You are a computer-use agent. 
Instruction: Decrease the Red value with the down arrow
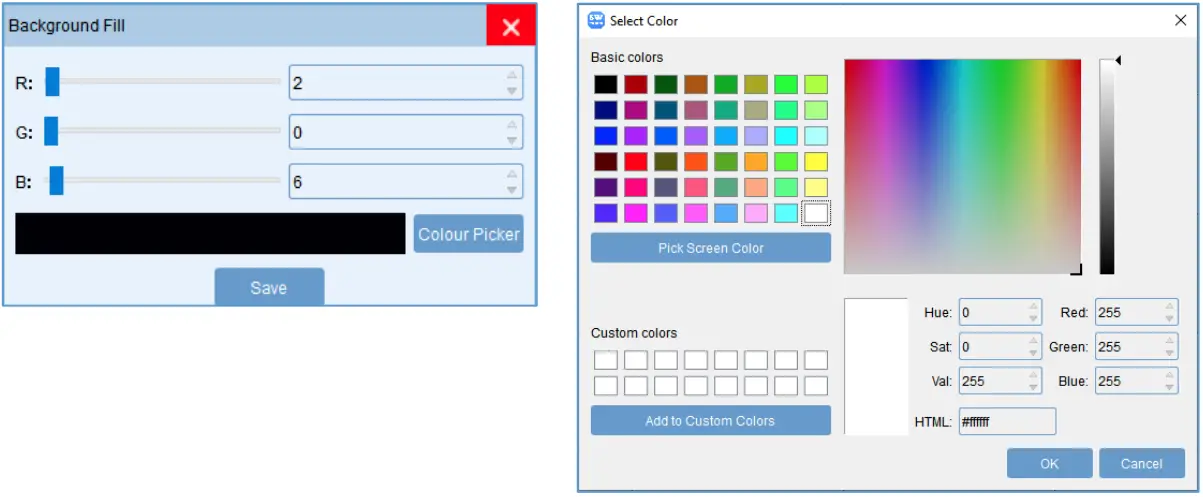1170,319
